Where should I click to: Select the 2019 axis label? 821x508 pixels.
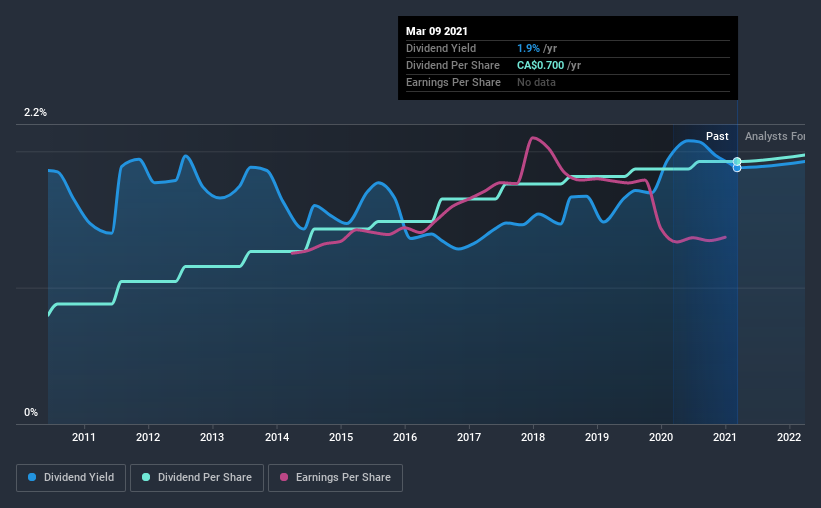(x=597, y=437)
